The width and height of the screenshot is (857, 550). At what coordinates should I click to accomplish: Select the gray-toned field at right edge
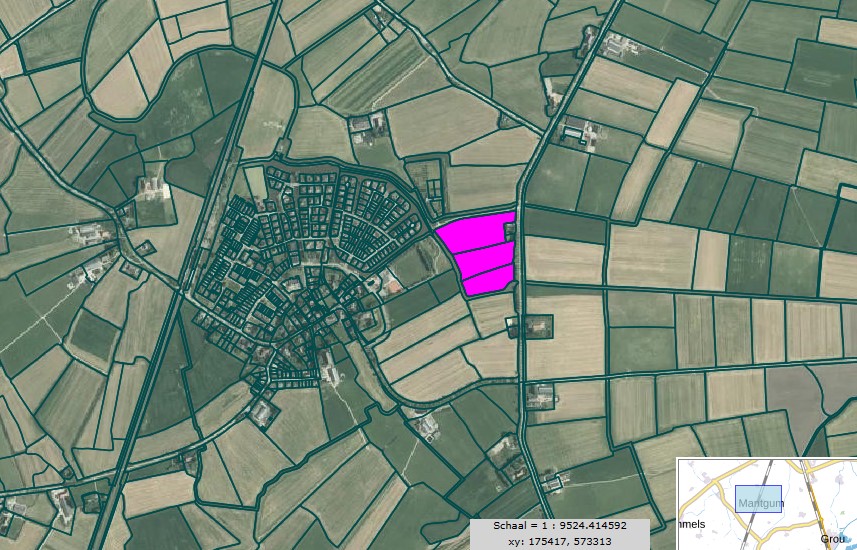[795, 393]
